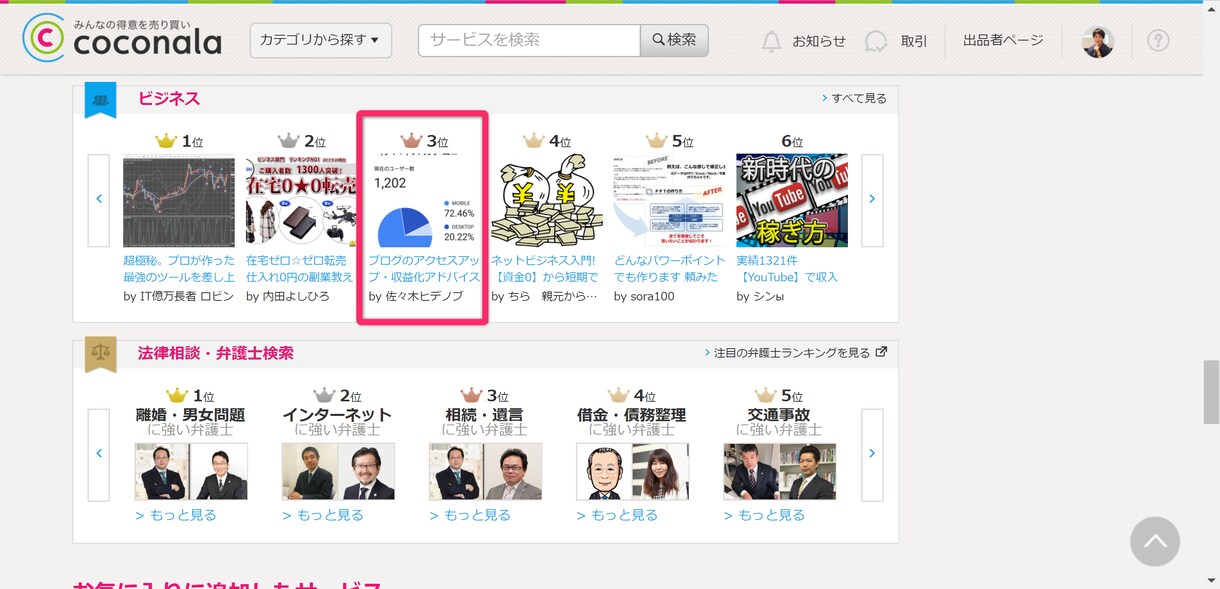Click lawyer photos under 離婚・男女問題
Viewport: 1220px width, 589px height.
click(191, 471)
